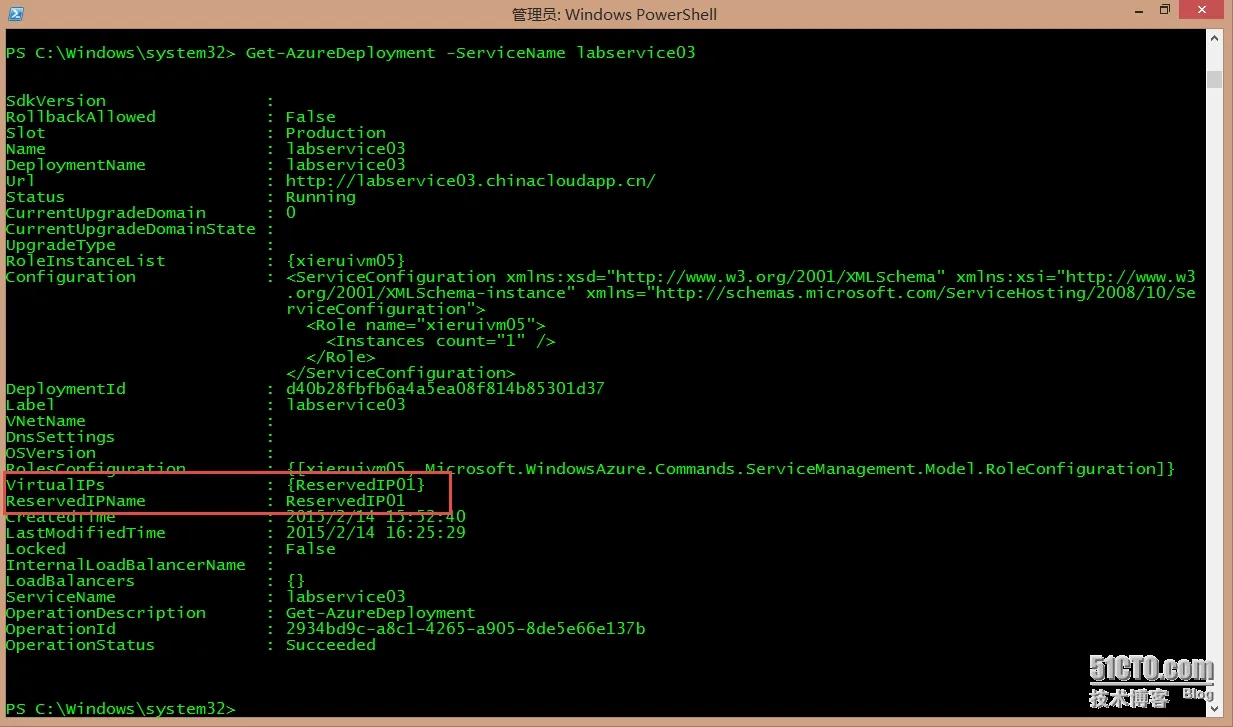Image resolution: width=1233 pixels, height=727 pixels.
Task: Click the Status value Running
Action: coord(320,197)
